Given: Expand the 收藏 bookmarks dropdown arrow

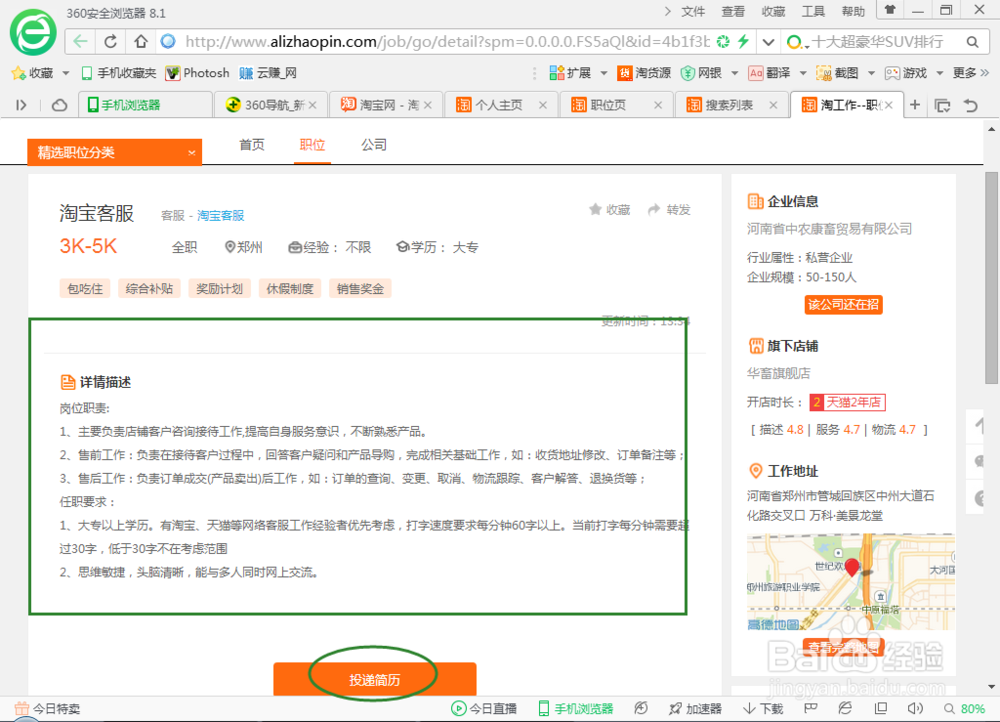Looking at the screenshot, I should point(66,73).
